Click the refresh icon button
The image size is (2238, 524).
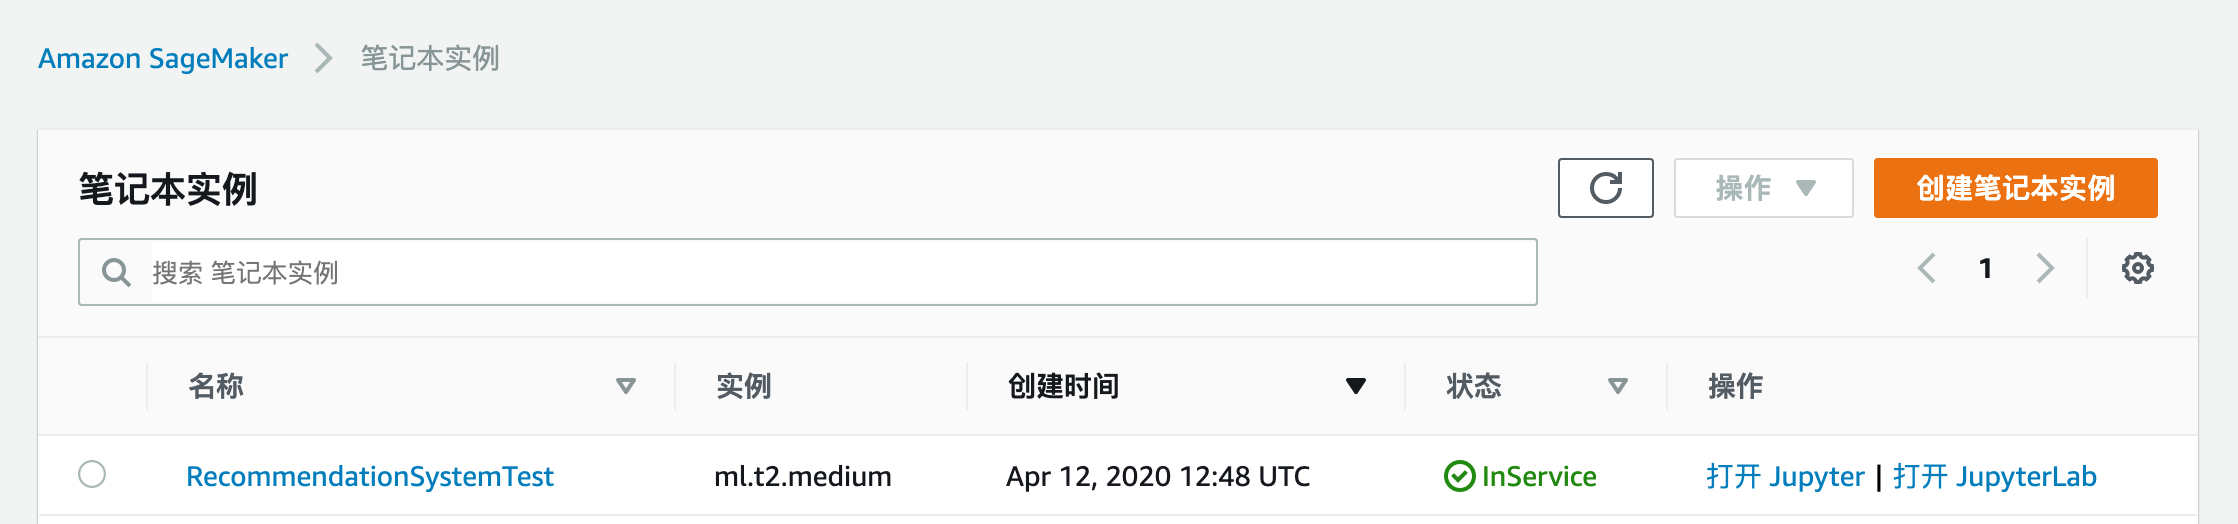point(1605,188)
